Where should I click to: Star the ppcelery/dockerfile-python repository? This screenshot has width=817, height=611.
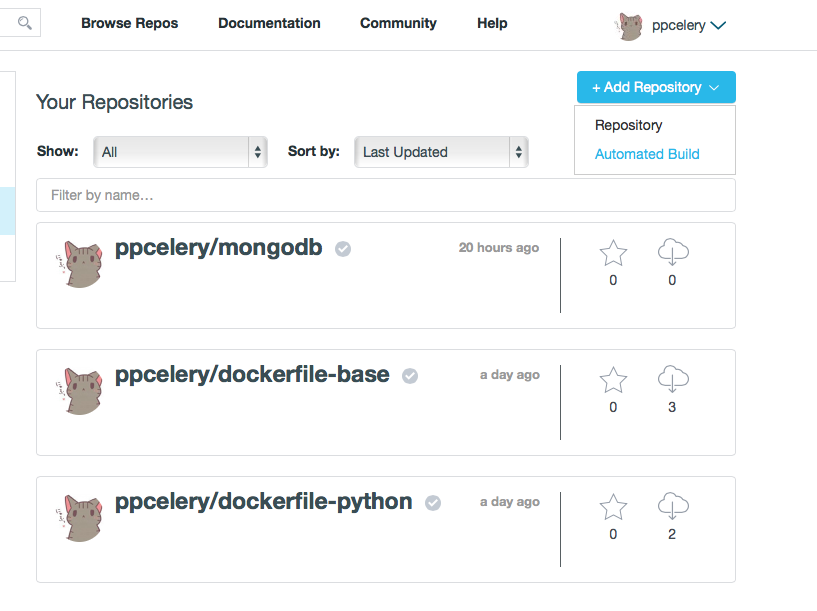click(x=613, y=507)
